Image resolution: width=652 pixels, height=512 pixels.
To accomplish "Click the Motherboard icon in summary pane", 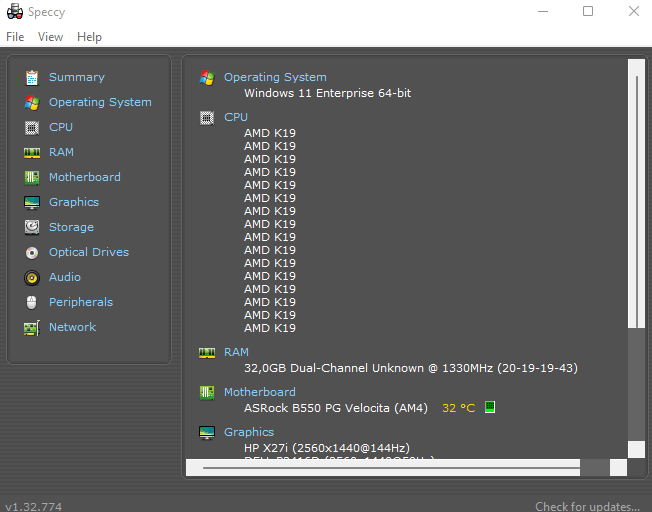I will click(207, 392).
